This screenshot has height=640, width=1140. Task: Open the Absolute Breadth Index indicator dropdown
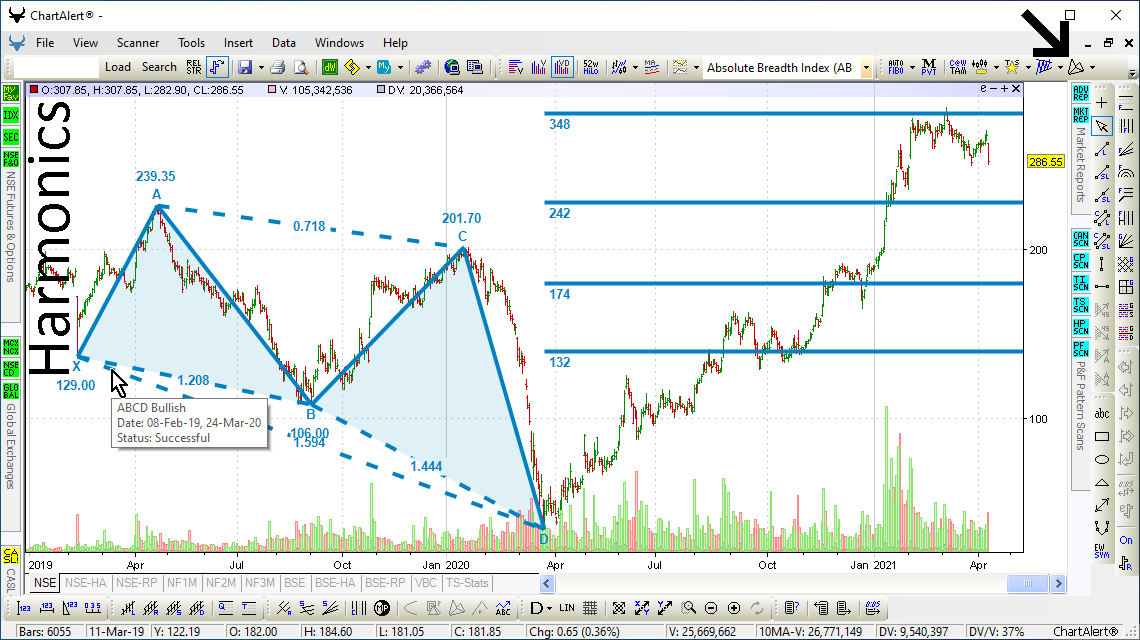click(866, 68)
